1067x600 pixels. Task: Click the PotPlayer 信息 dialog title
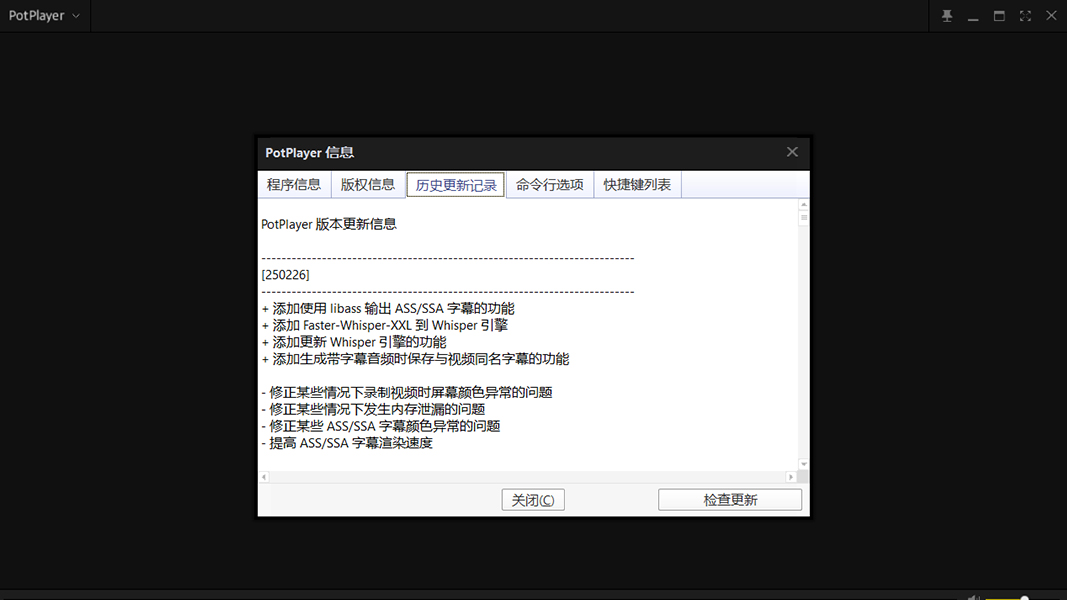(x=310, y=152)
